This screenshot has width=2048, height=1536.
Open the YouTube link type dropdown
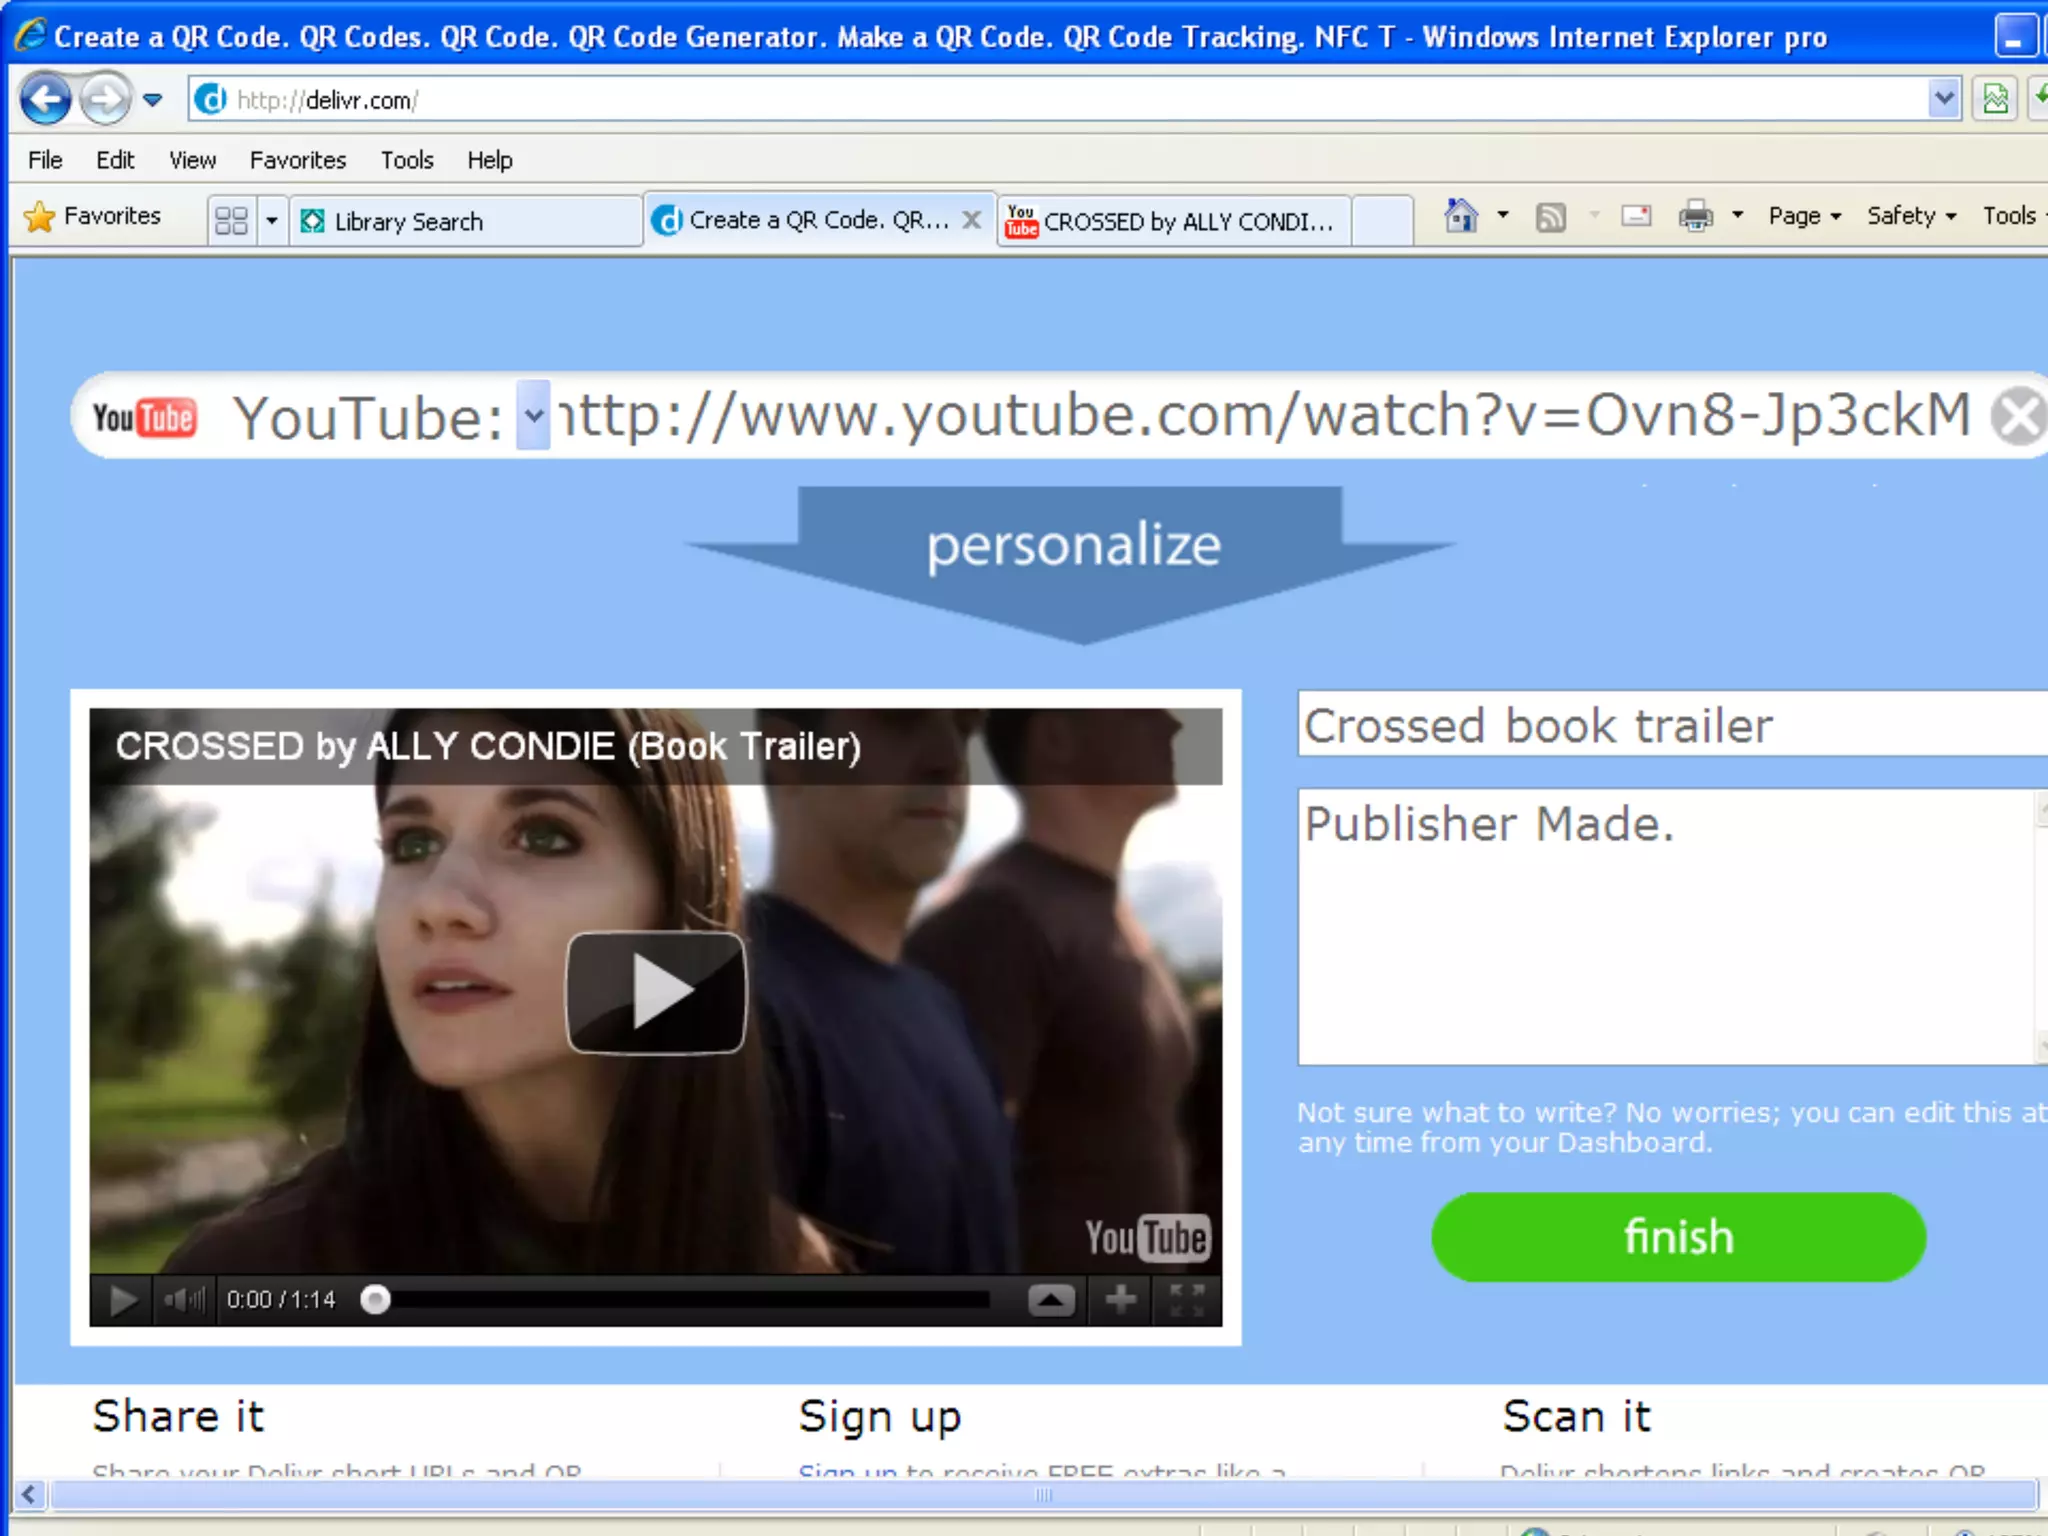click(x=533, y=415)
